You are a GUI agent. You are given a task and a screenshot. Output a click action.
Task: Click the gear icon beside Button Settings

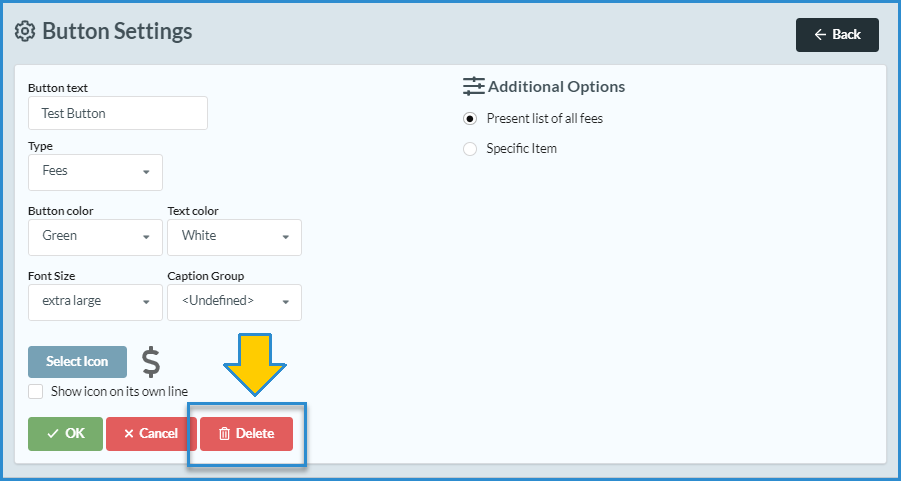tap(25, 32)
